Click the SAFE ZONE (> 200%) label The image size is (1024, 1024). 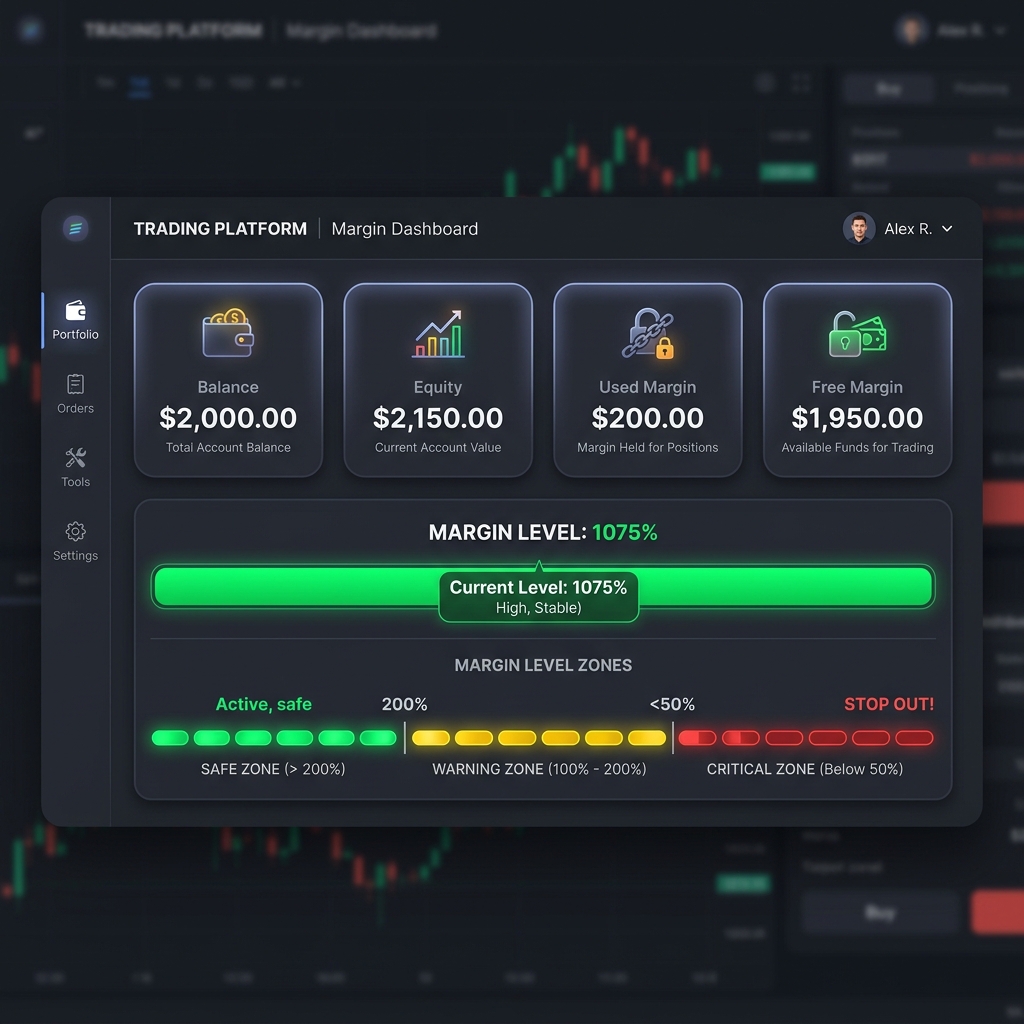(273, 769)
